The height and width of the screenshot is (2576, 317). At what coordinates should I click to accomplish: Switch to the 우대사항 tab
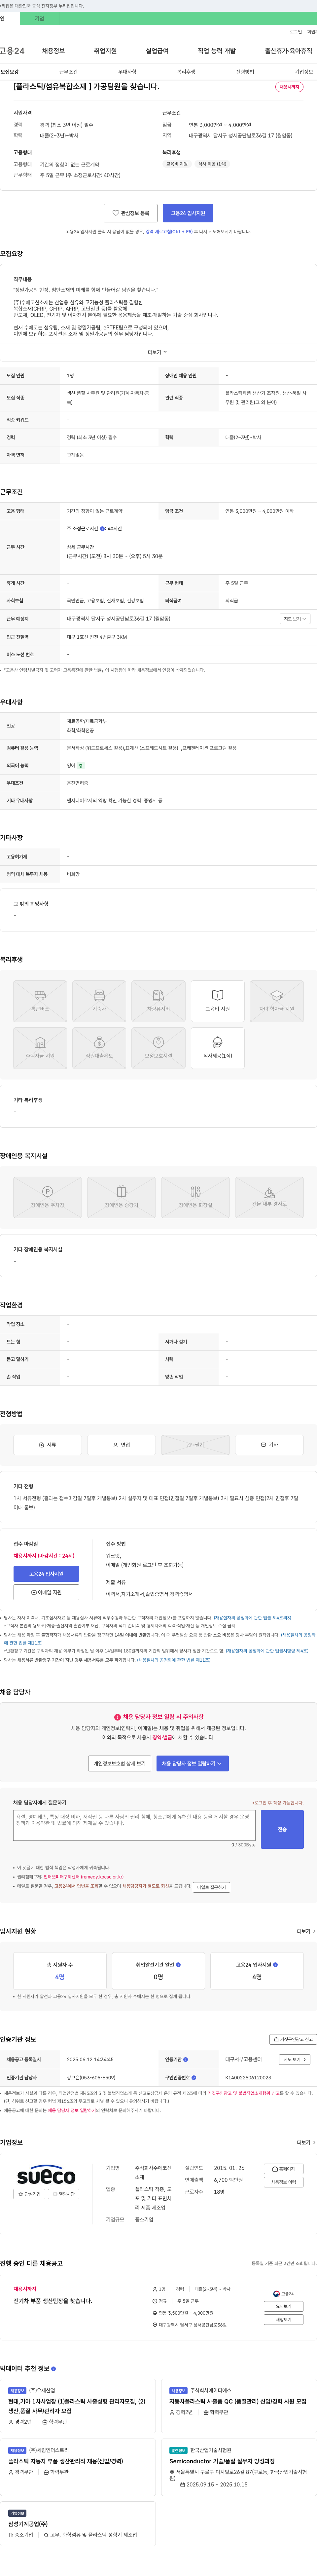(127, 72)
